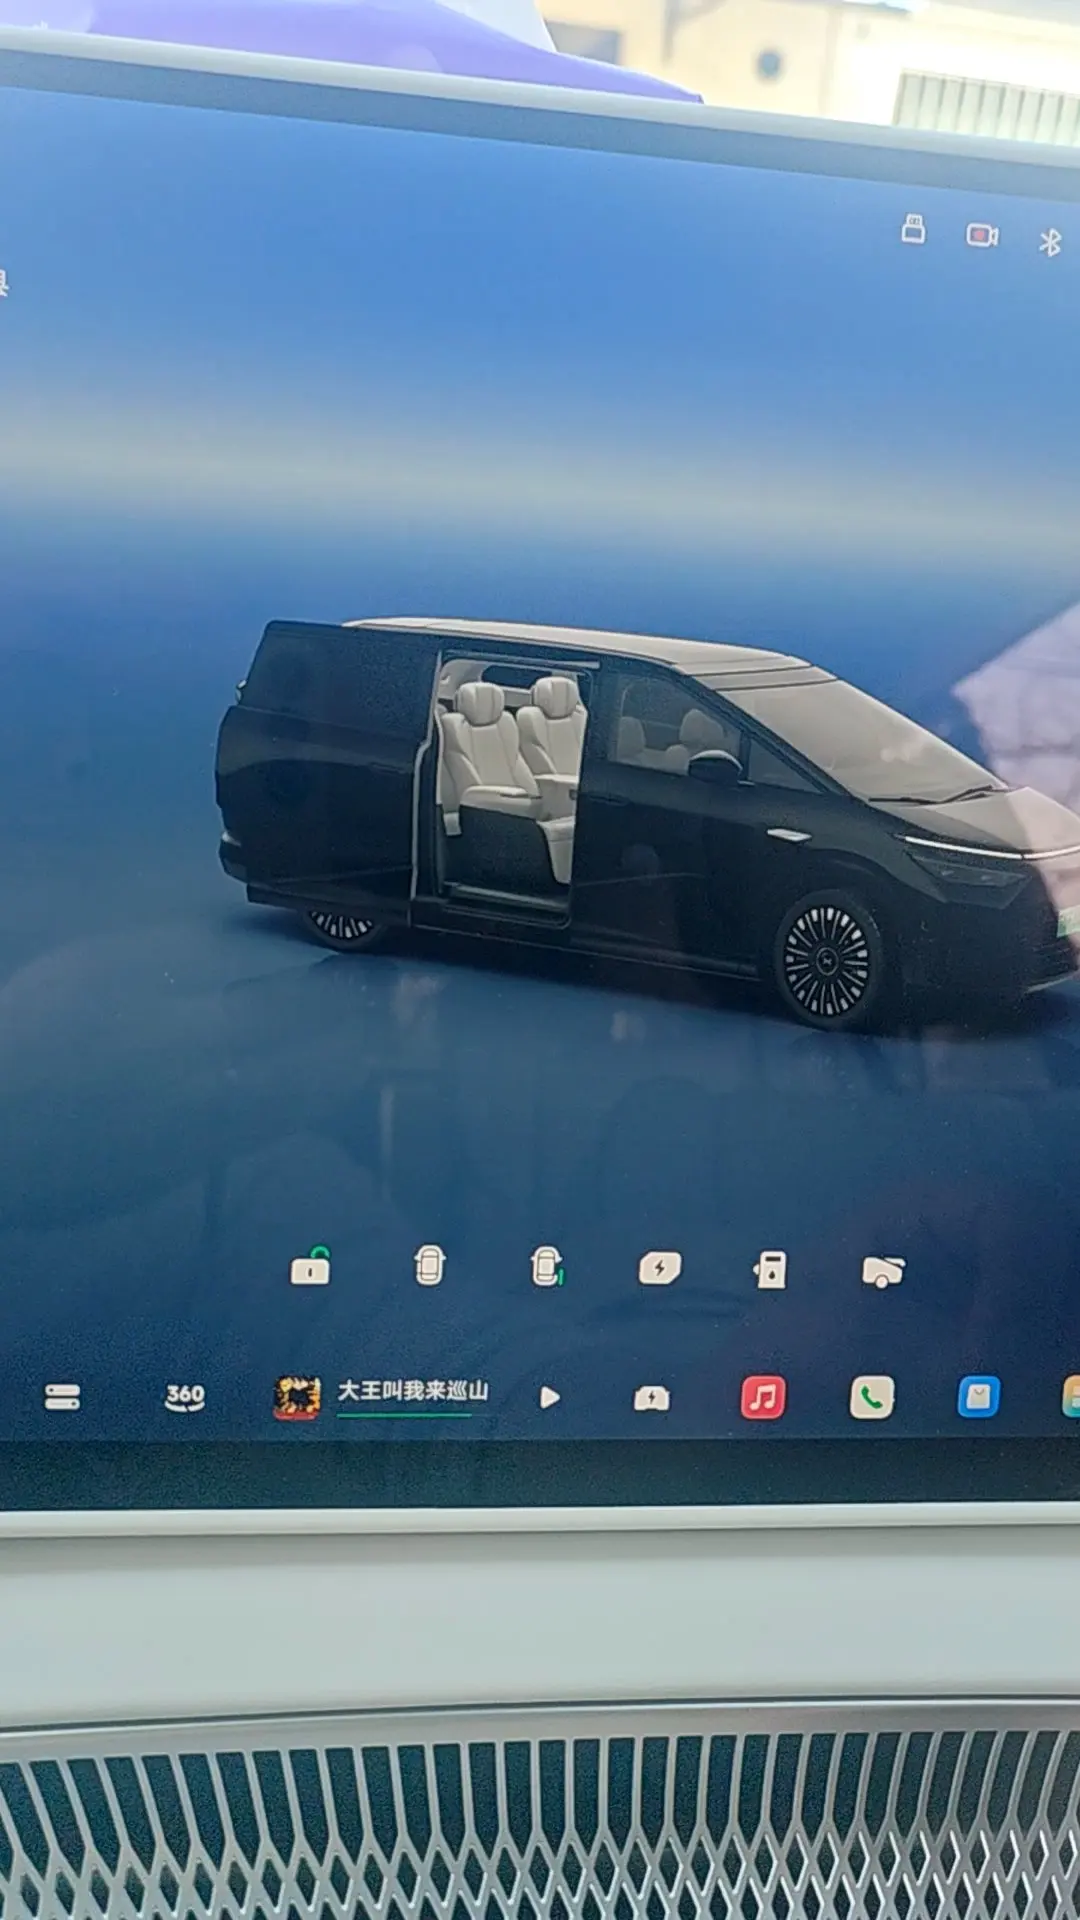
Task: Toggle the sliding door control icon
Action: click(x=546, y=1267)
